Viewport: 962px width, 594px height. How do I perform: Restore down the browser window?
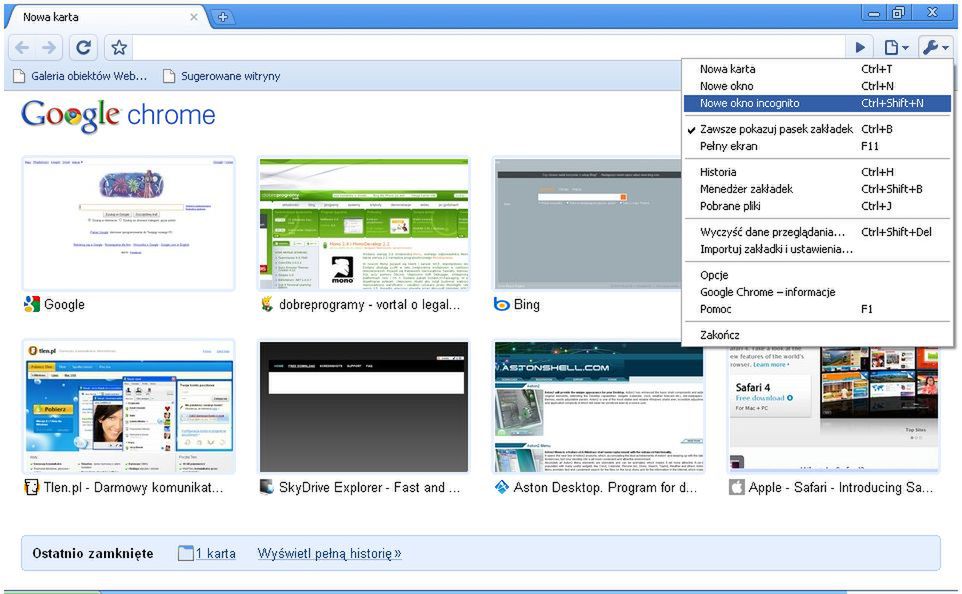click(899, 13)
